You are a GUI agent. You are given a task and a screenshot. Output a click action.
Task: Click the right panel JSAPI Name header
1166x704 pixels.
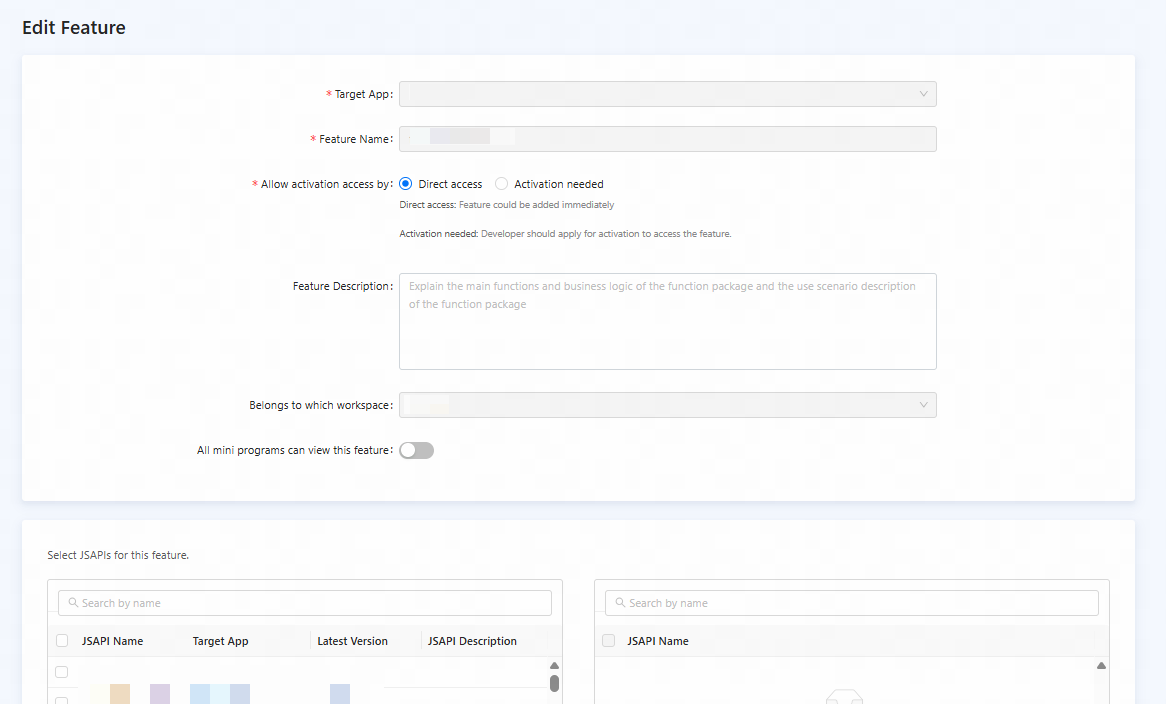coord(658,641)
